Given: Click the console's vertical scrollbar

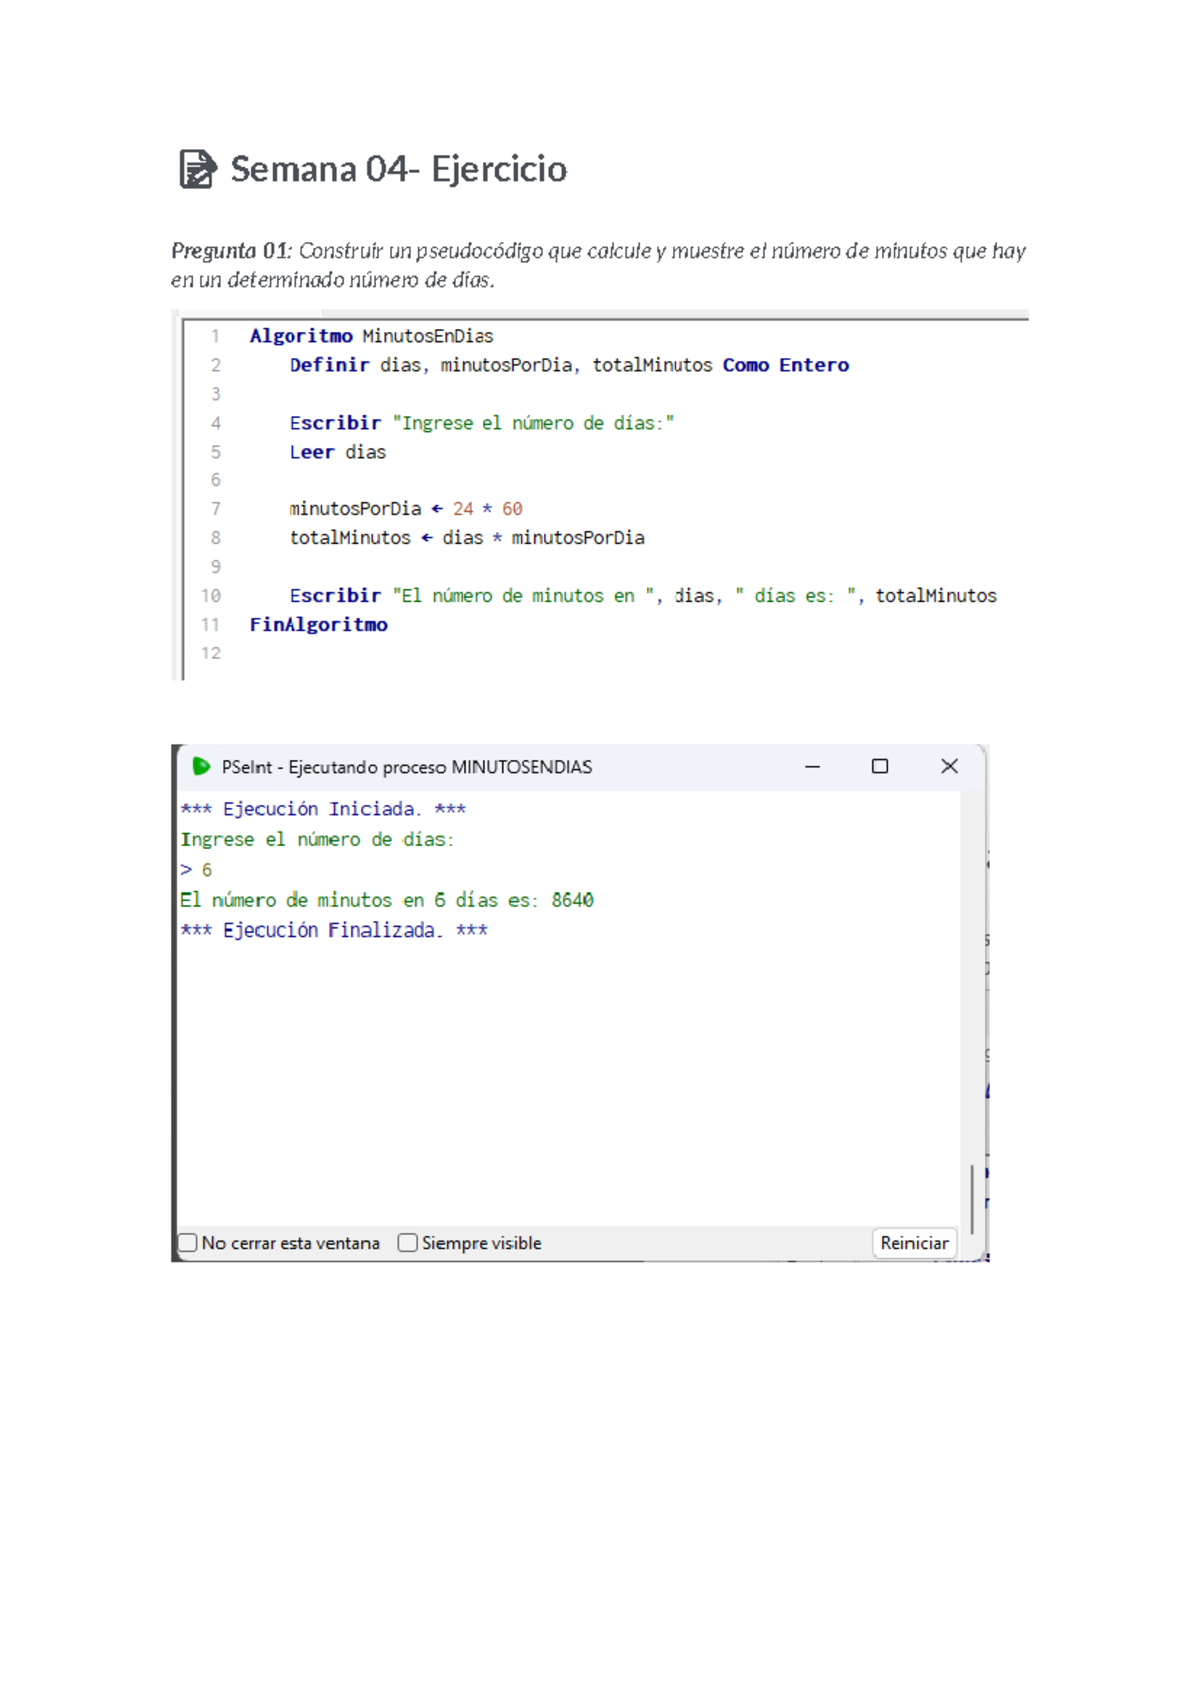Looking at the screenshot, I should pos(971,1198).
